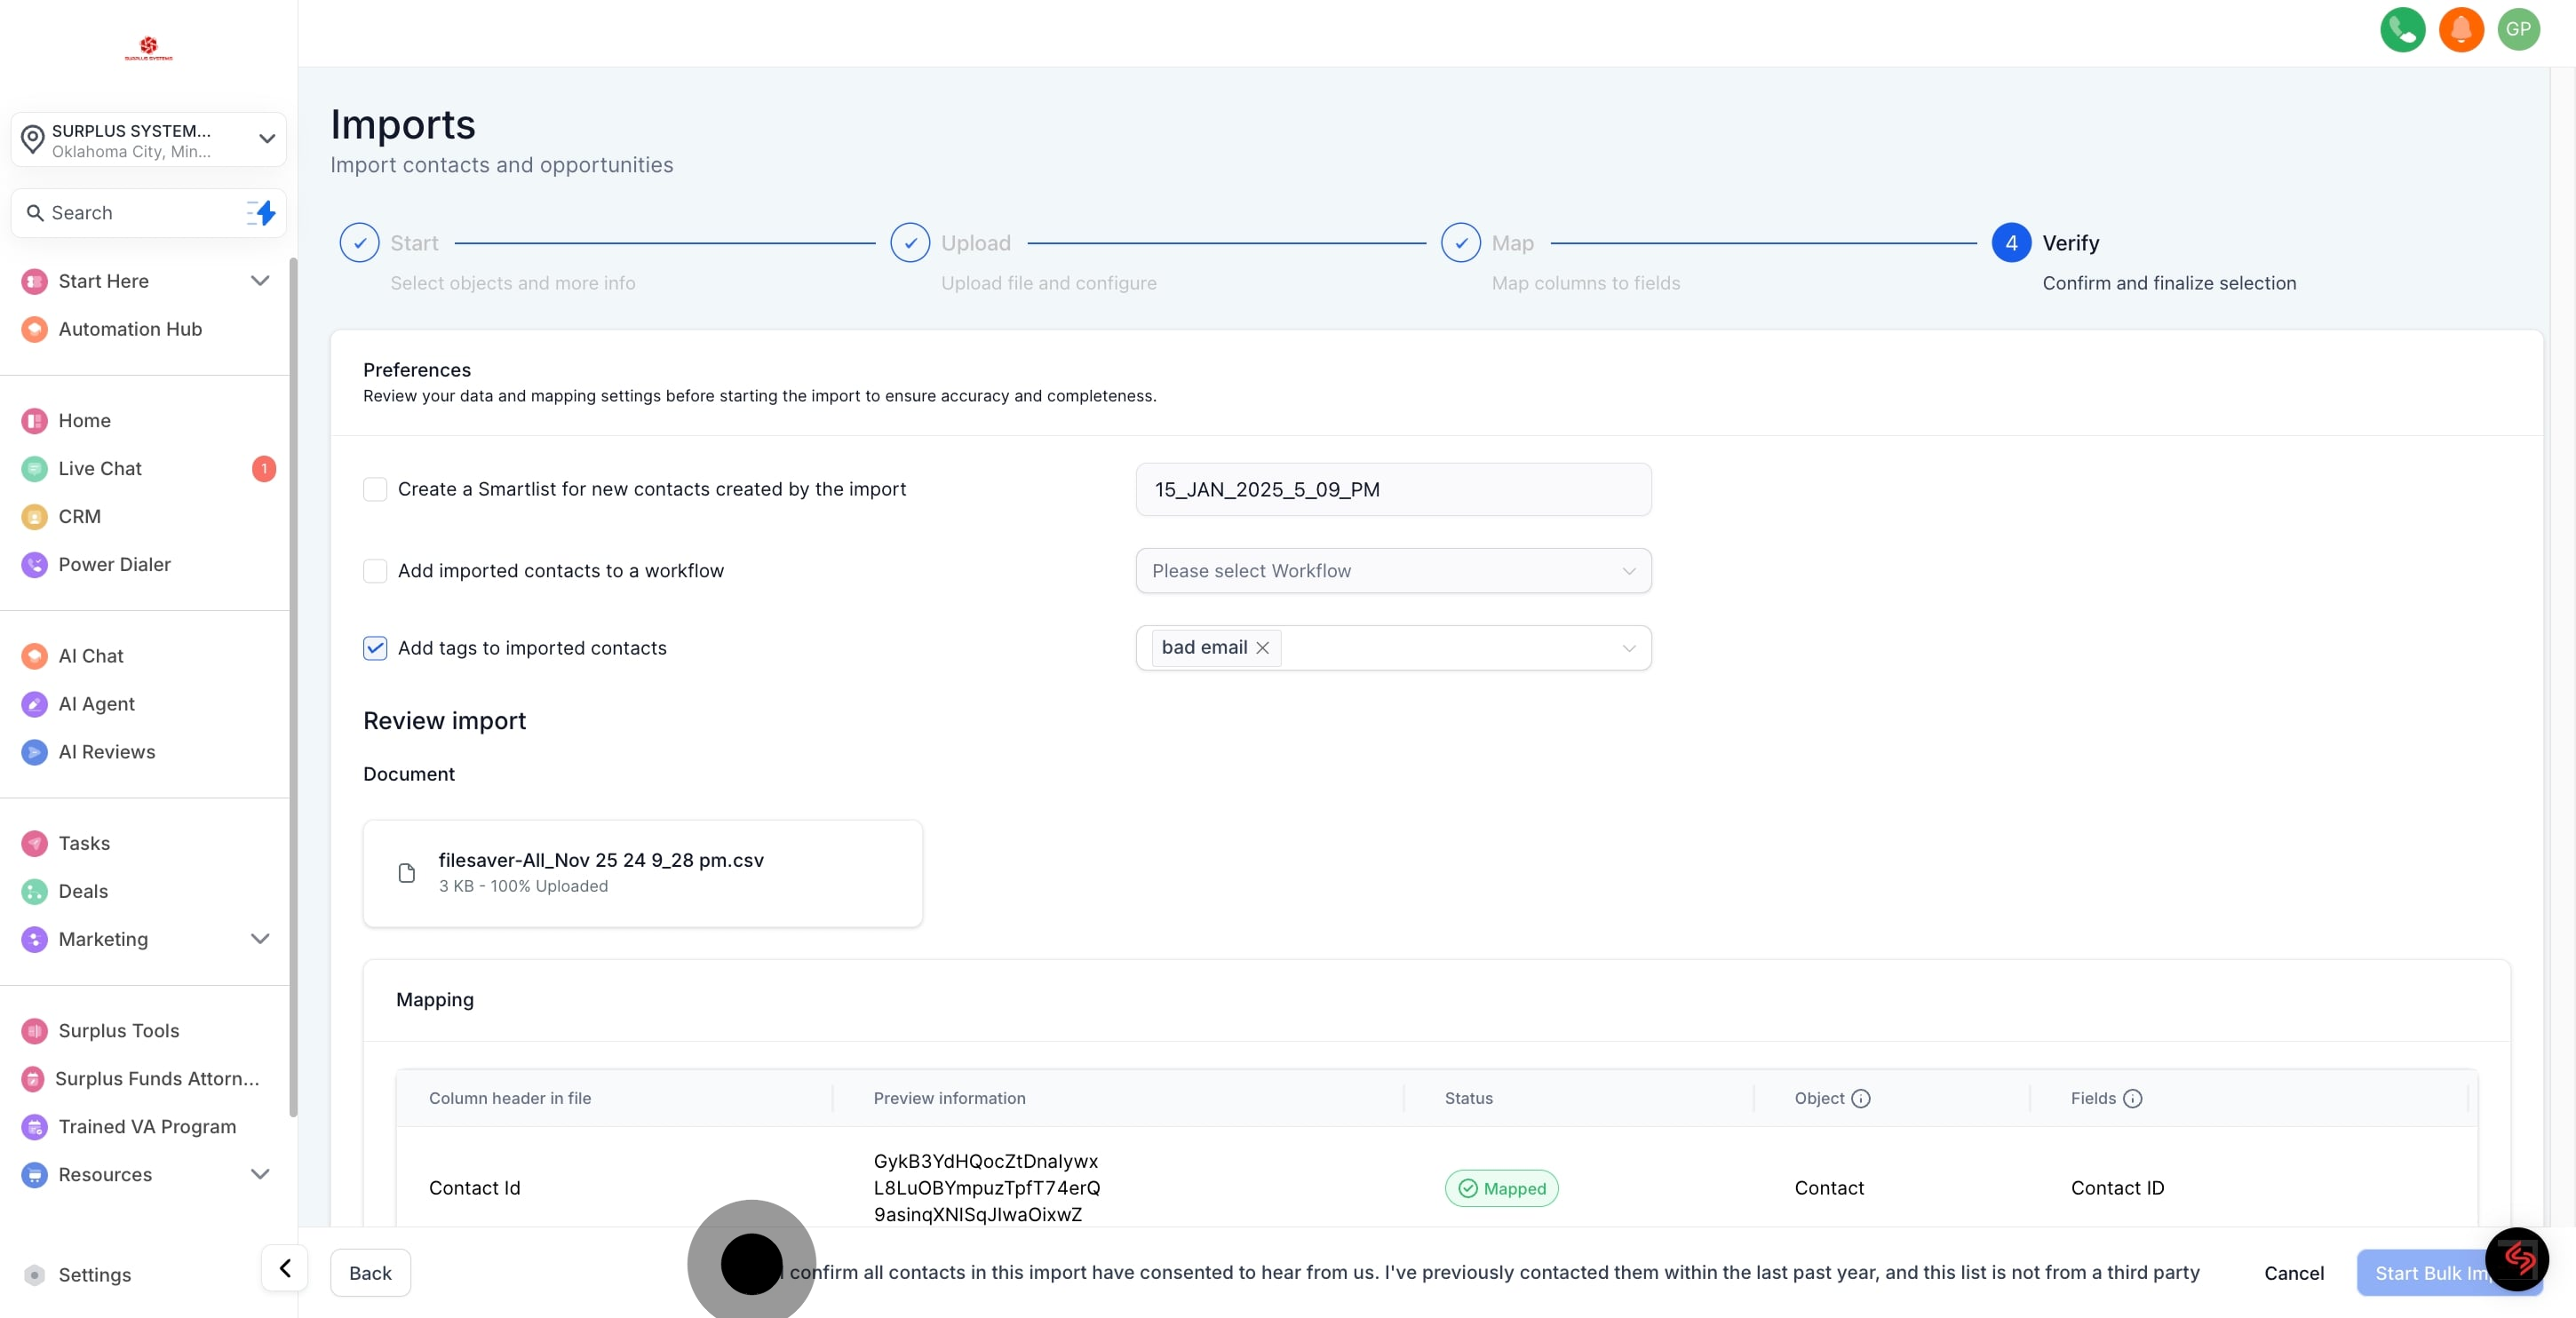The height and width of the screenshot is (1318, 2576).
Task: Click the filesaver CSV document icon
Action: (407, 873)
